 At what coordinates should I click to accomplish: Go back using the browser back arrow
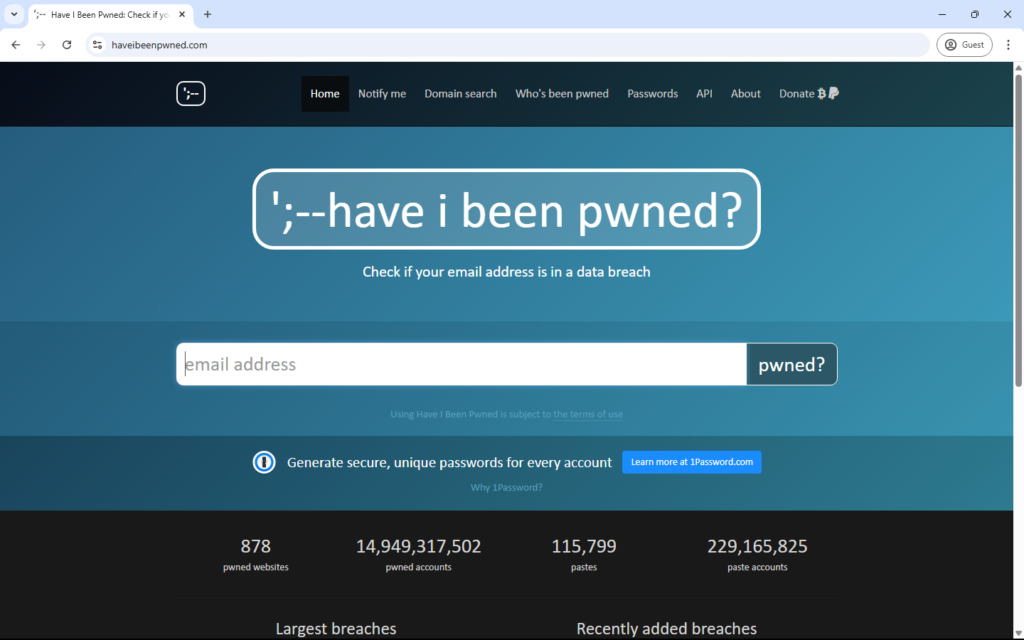click(16, 45)
